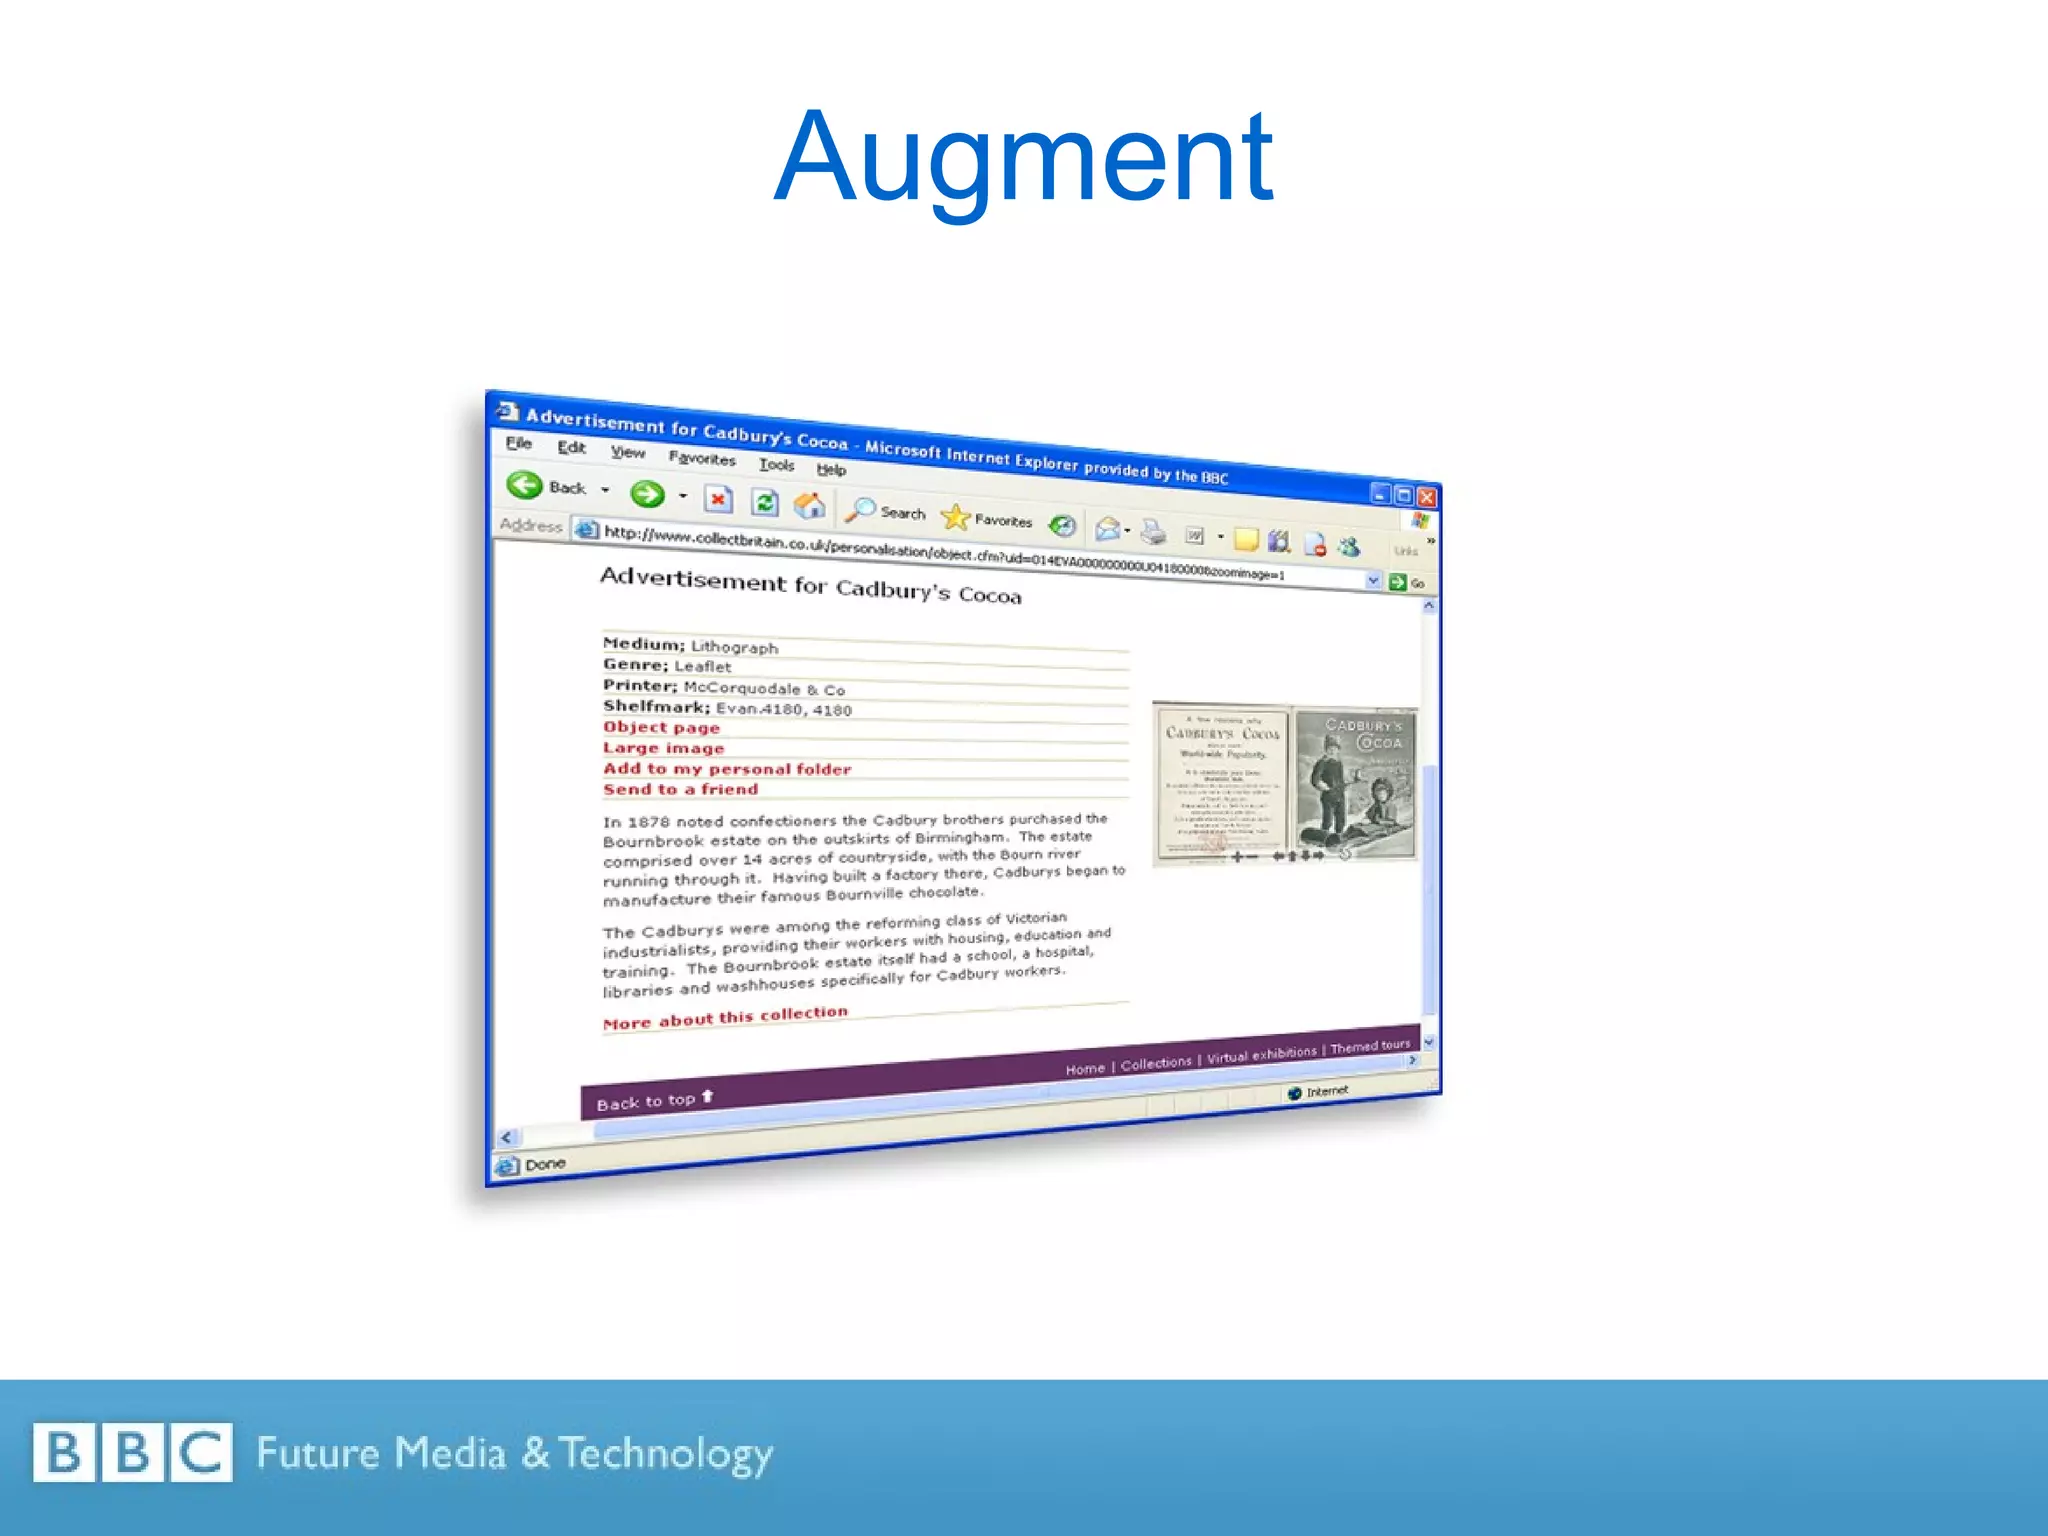Close the Internet Explorer window

click(1427, 497)
